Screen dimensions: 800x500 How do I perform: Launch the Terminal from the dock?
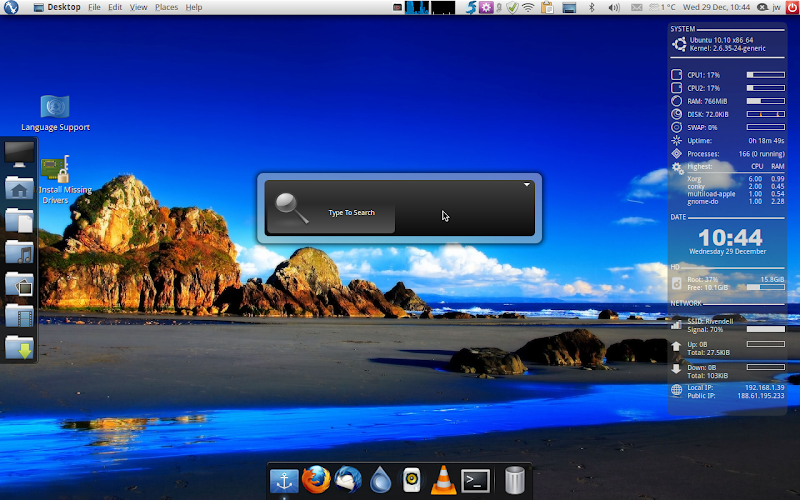pyautogui.click(x=475, y=481)
